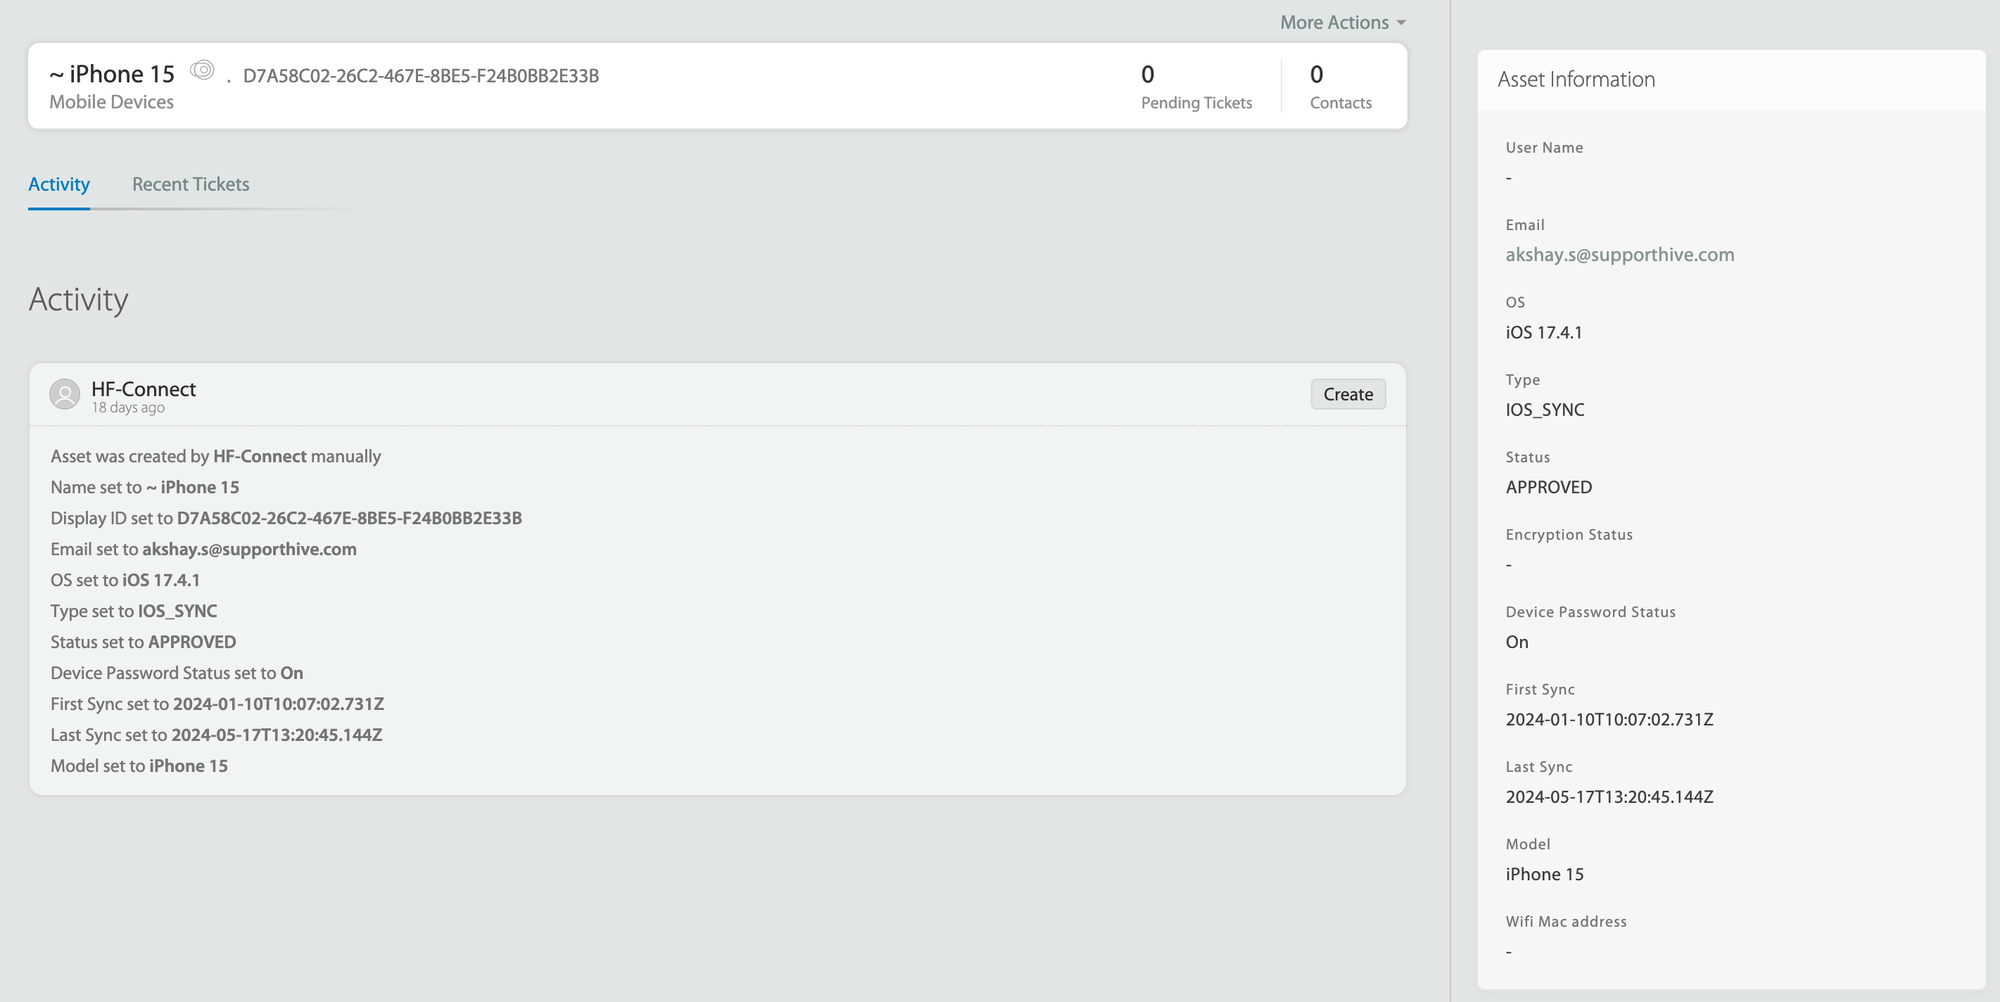Image resolution: width=2000 pixels, height=1002 pixels.
Task: Click the APPROVED status value in sidebar
Action: (x=1548, y=487)
